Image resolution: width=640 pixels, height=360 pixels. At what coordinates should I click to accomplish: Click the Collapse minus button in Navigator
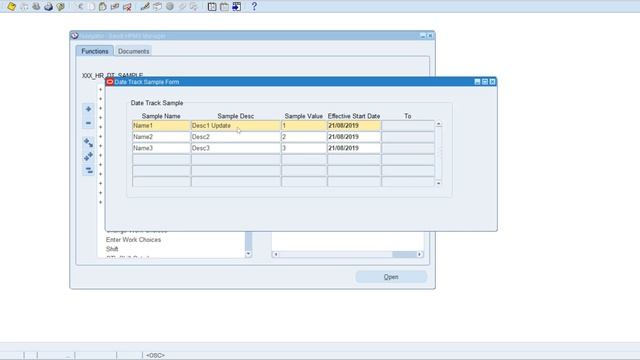[88, 123]
